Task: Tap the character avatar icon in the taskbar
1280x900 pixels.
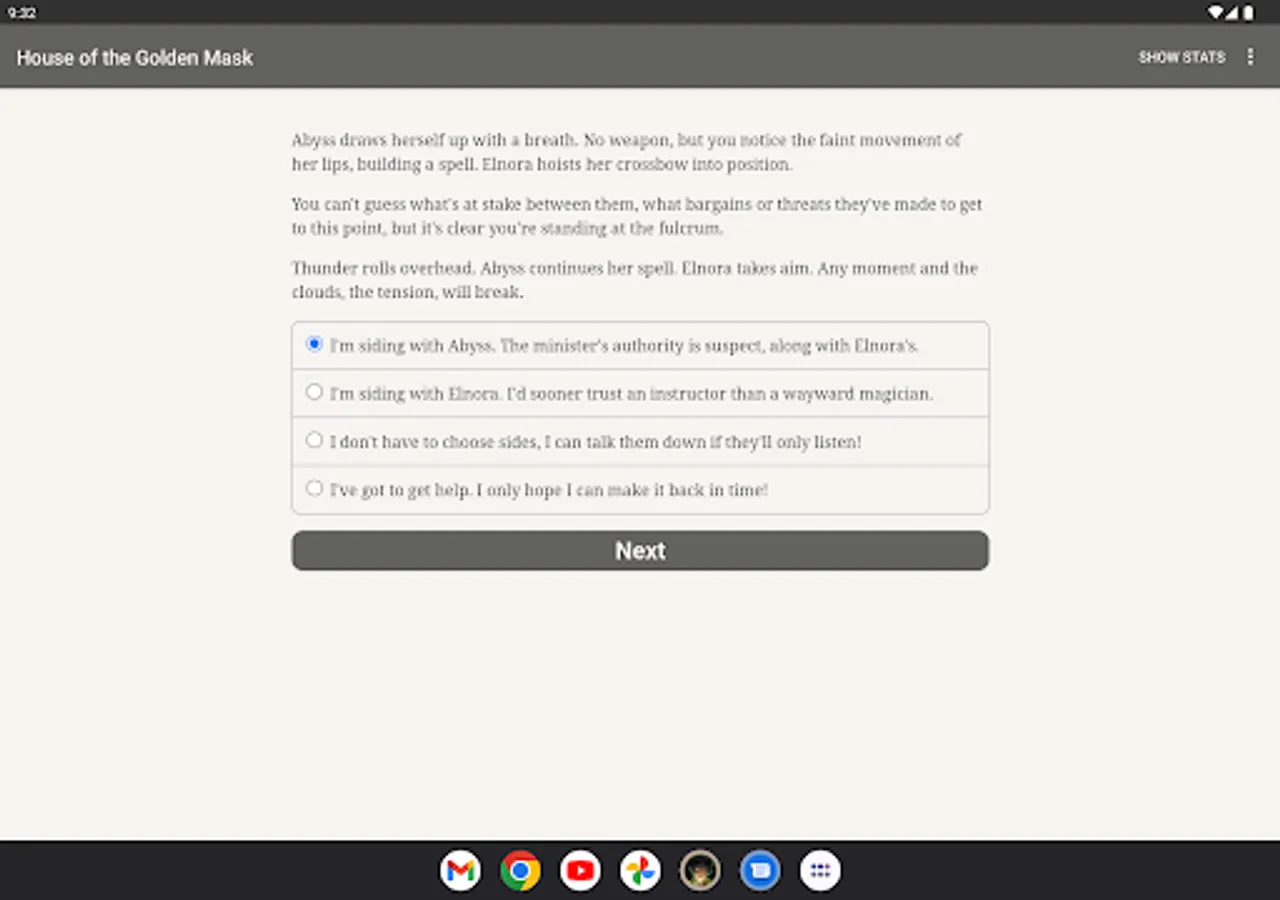Action: point(700,870)
